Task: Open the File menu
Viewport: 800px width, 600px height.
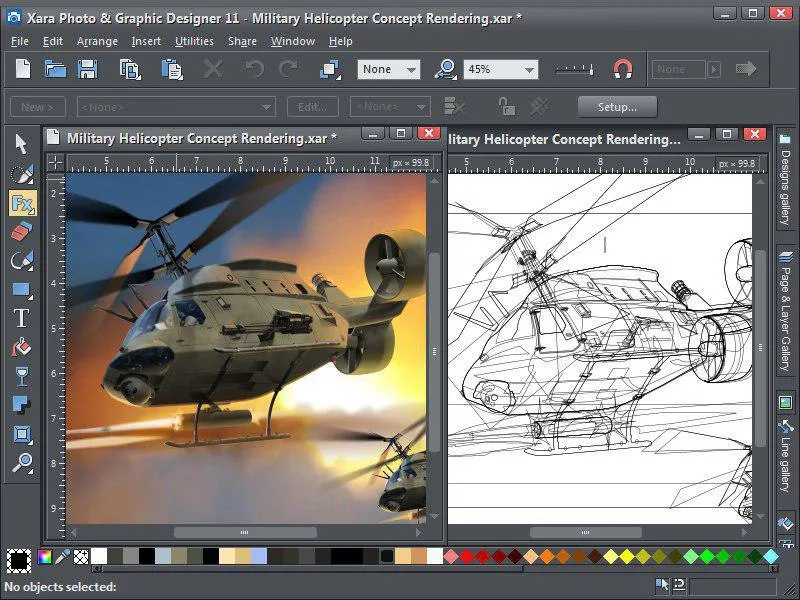Action: click(20, 41)
